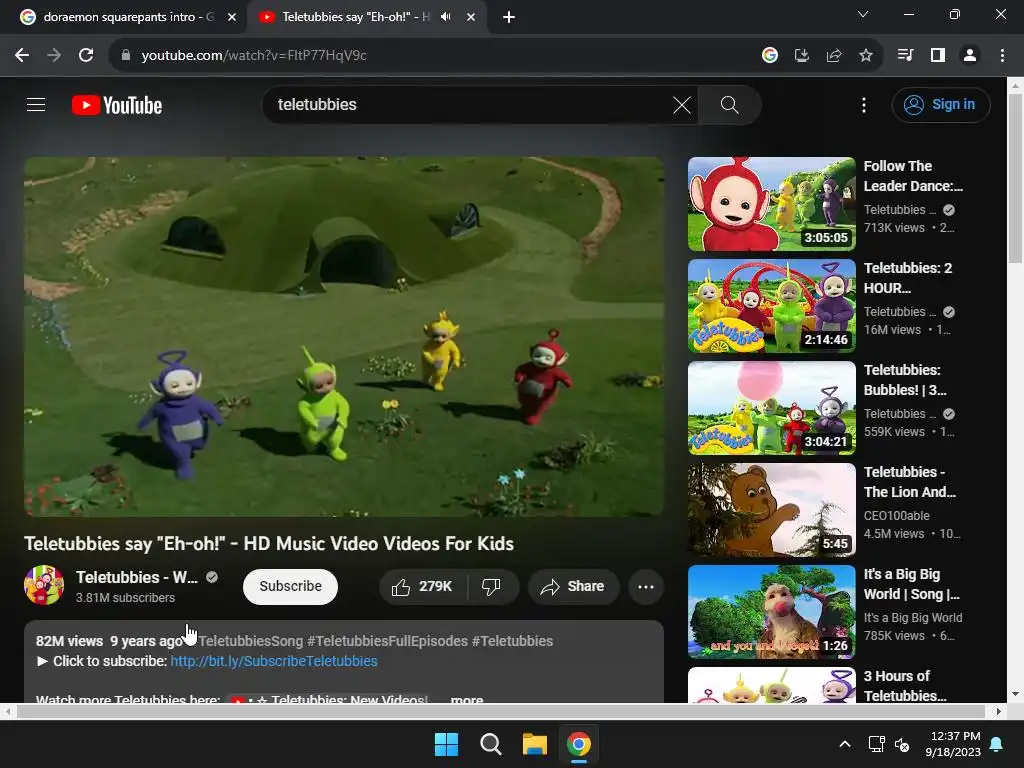Close the Teletubbies YouTube tab
Screen dimensions: 1024x768
tap(471, 17)
